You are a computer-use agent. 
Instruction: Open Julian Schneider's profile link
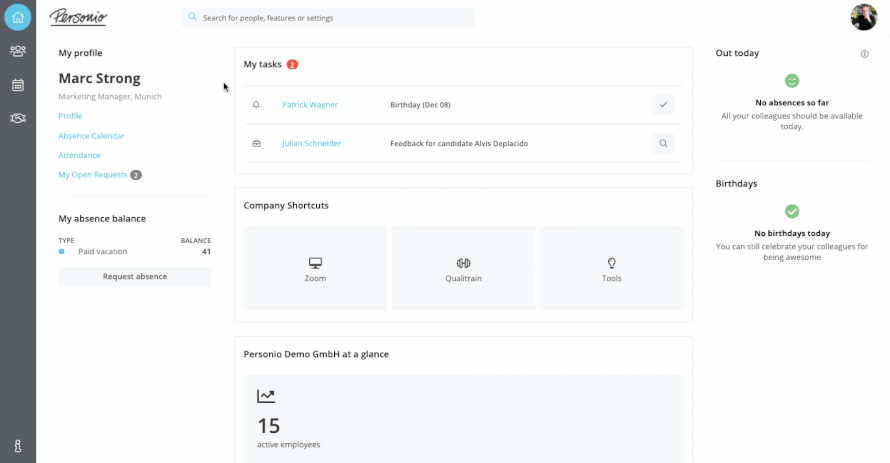(x=312, y=144)
